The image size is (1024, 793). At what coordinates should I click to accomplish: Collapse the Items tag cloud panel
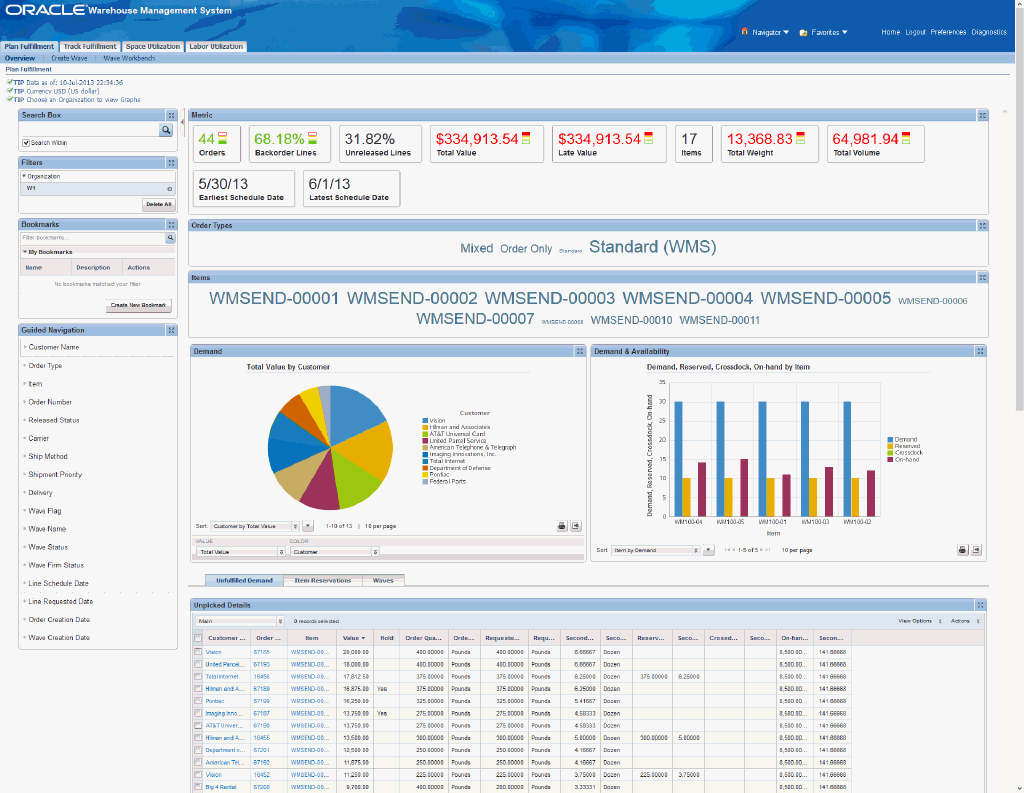coord(982,278)
